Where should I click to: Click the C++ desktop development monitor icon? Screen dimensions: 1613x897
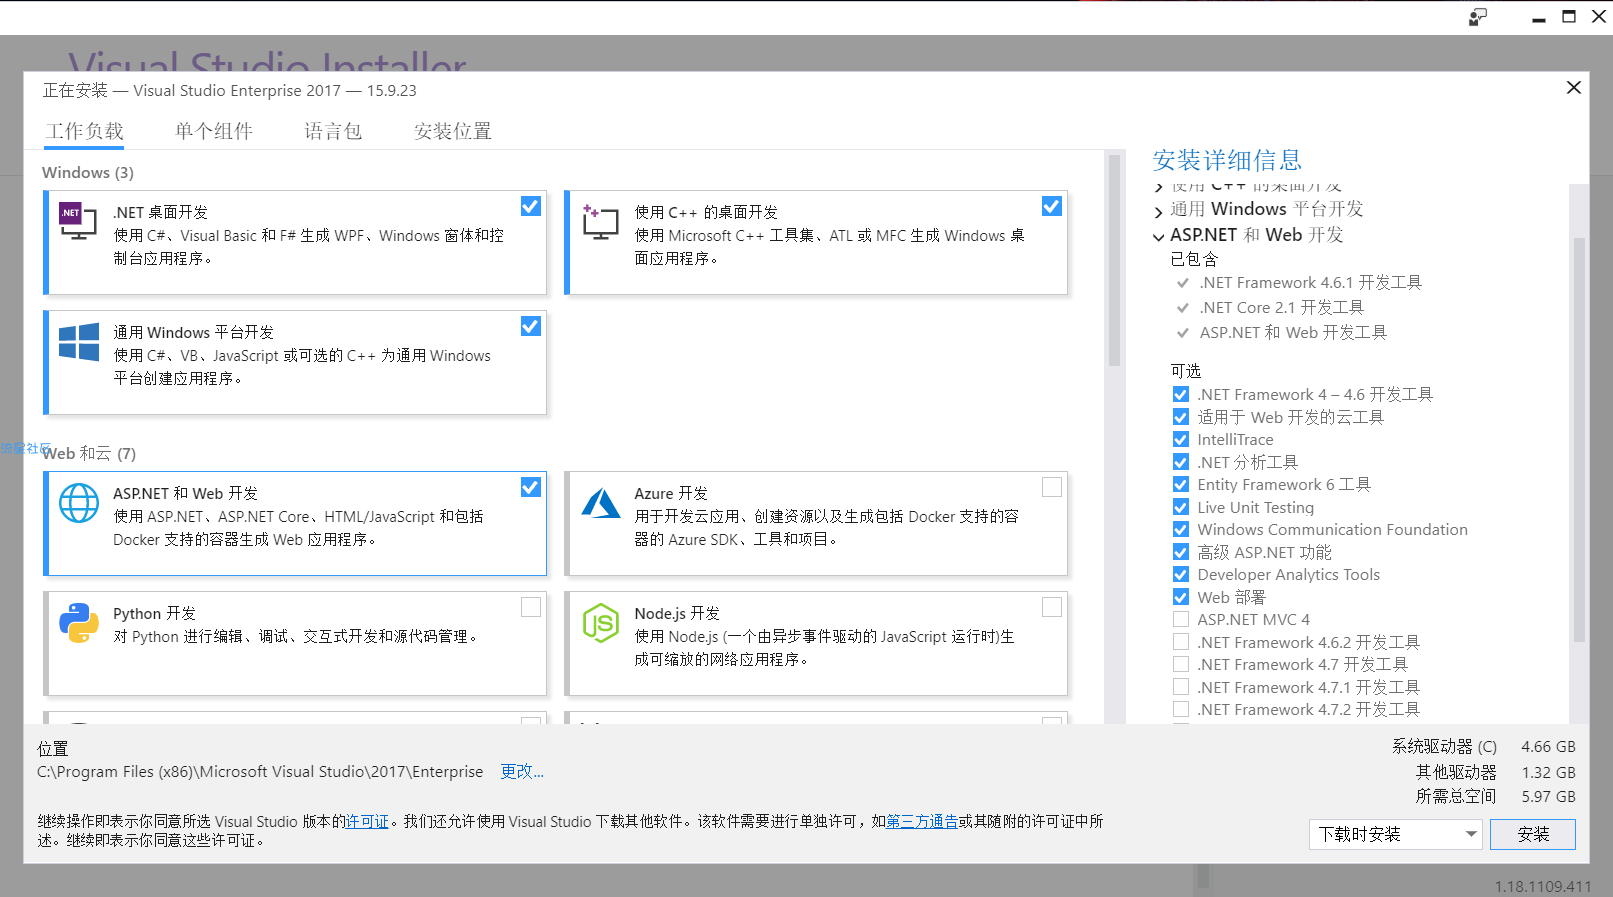(x=600, y=221)
